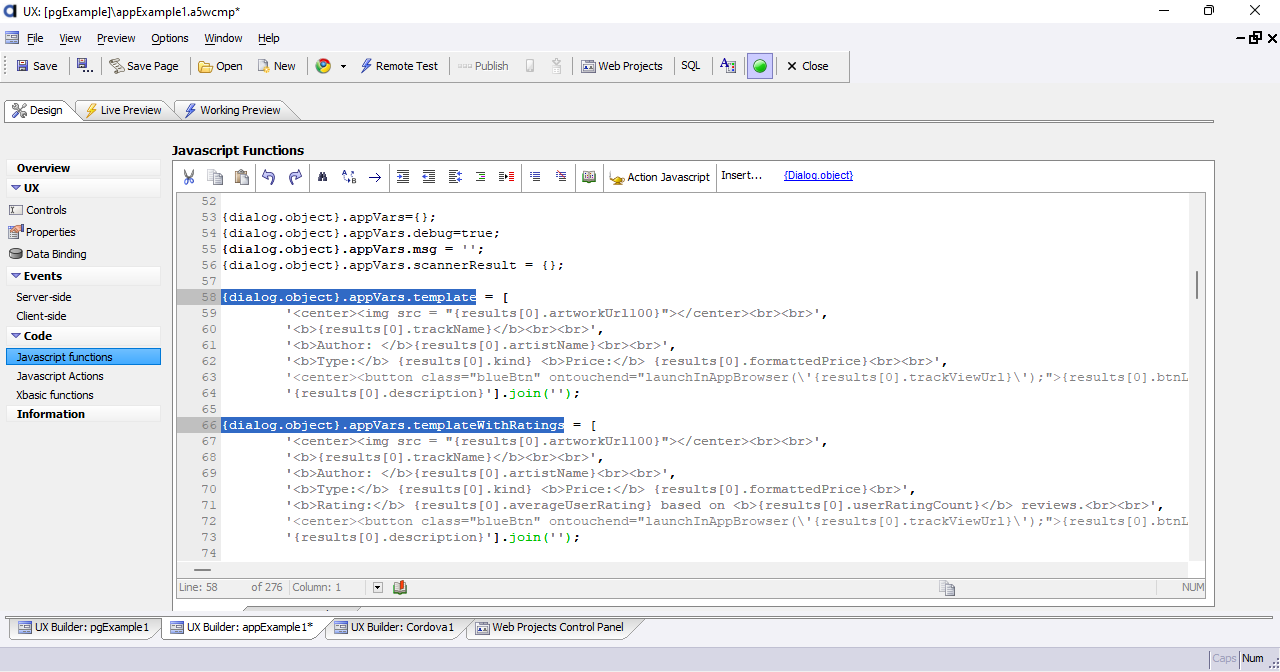Toggle the green circle status button
Image resolution: width=1280 pixels, height=672 pixels.
[760, 66]
